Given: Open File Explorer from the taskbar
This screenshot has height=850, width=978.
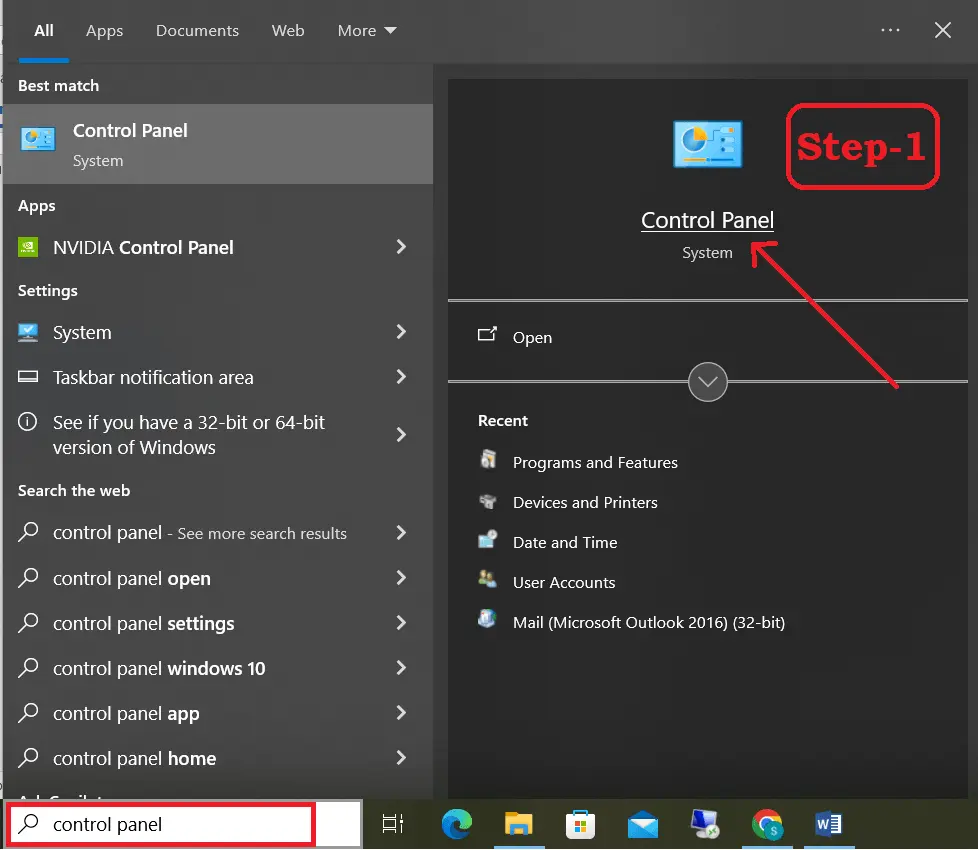Looking at the screenshot, I should click(518, 824).
